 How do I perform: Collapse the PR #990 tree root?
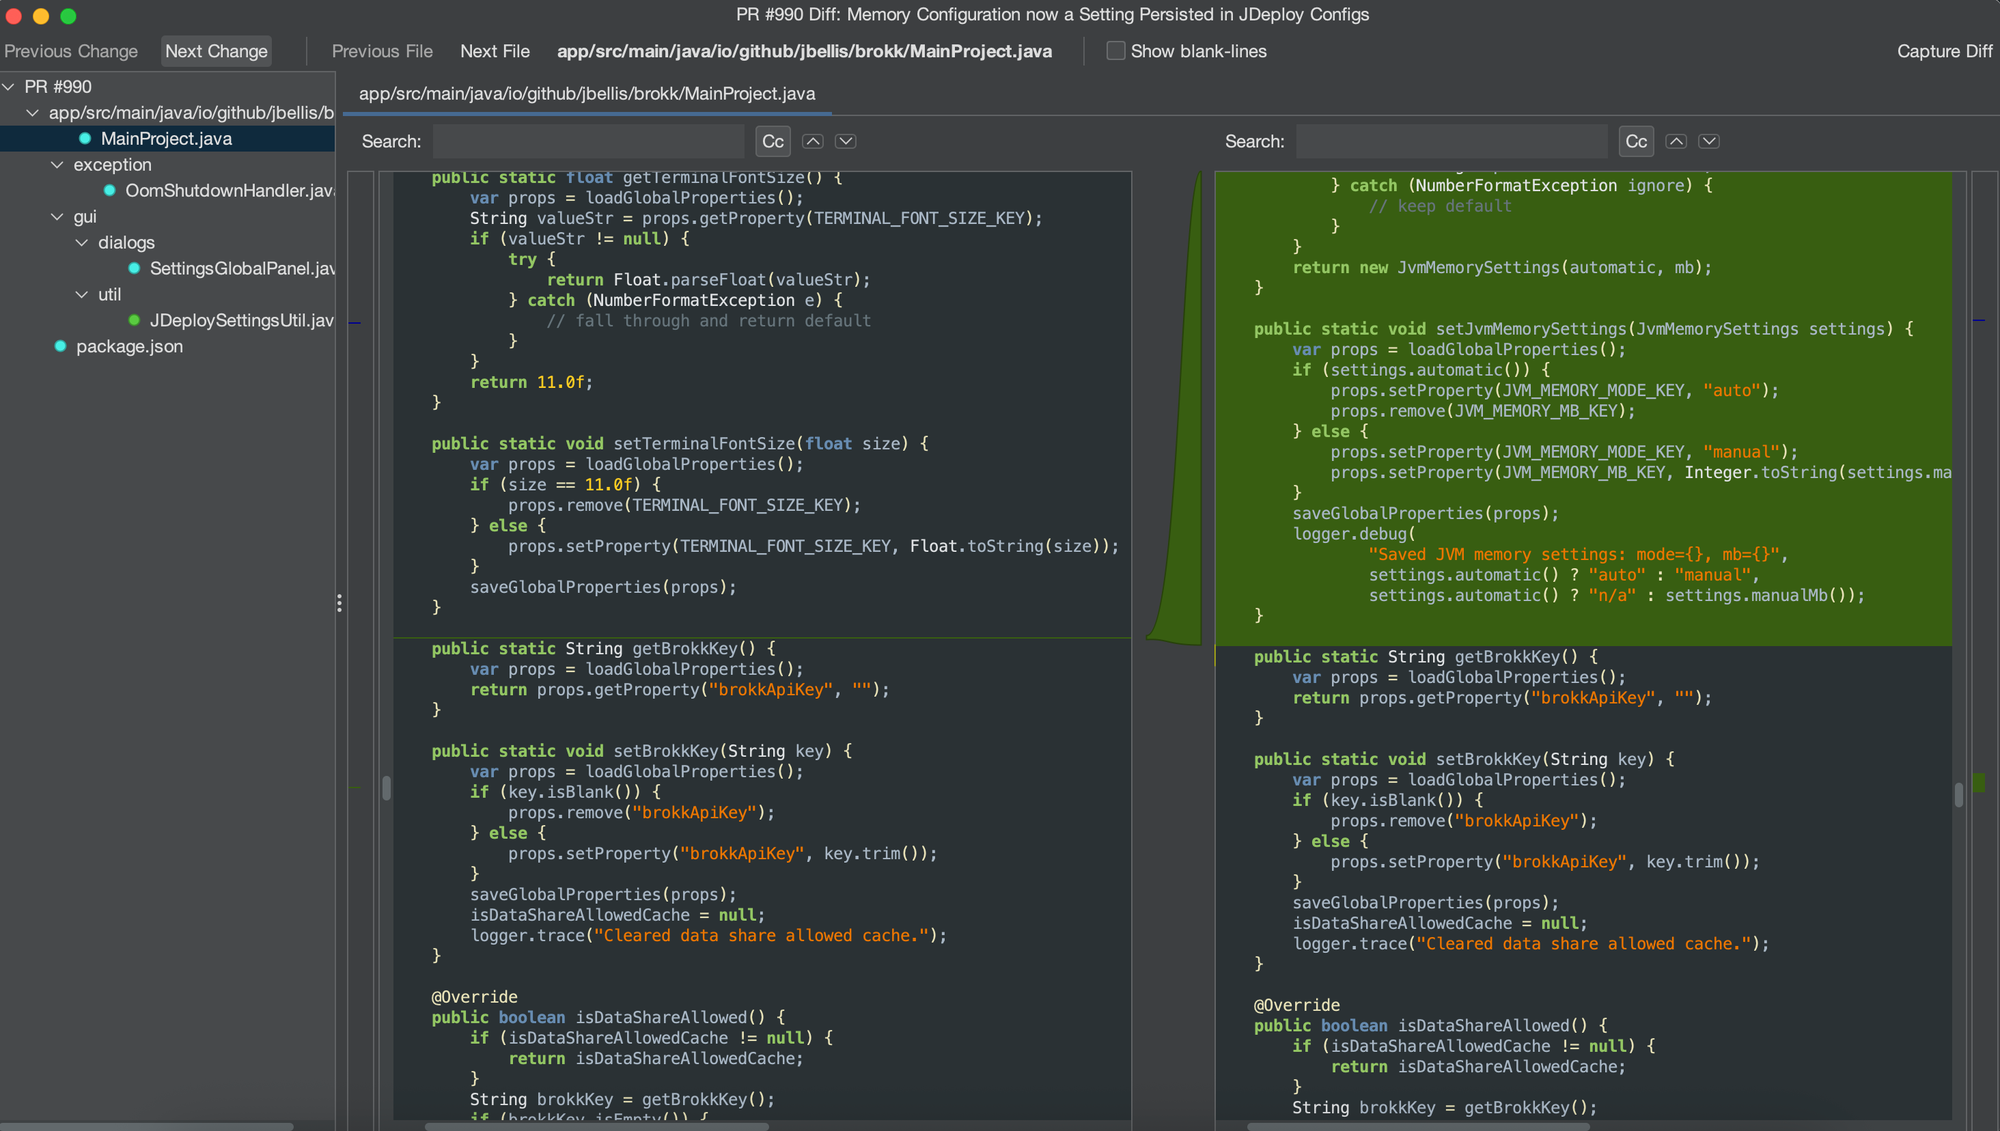click(9, 87)
